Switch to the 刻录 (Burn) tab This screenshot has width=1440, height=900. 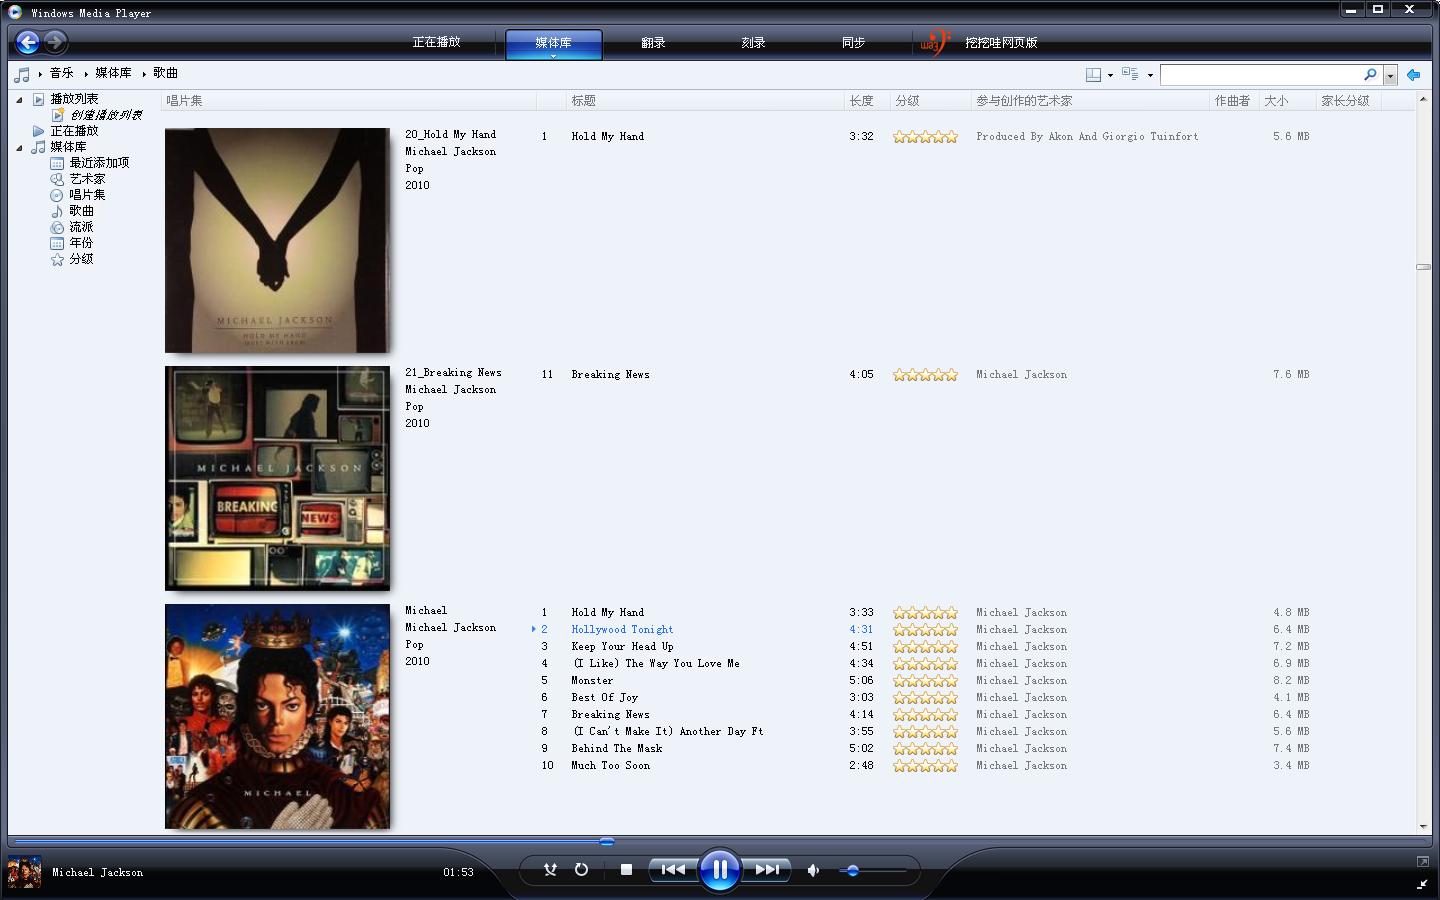click(753, 43)
